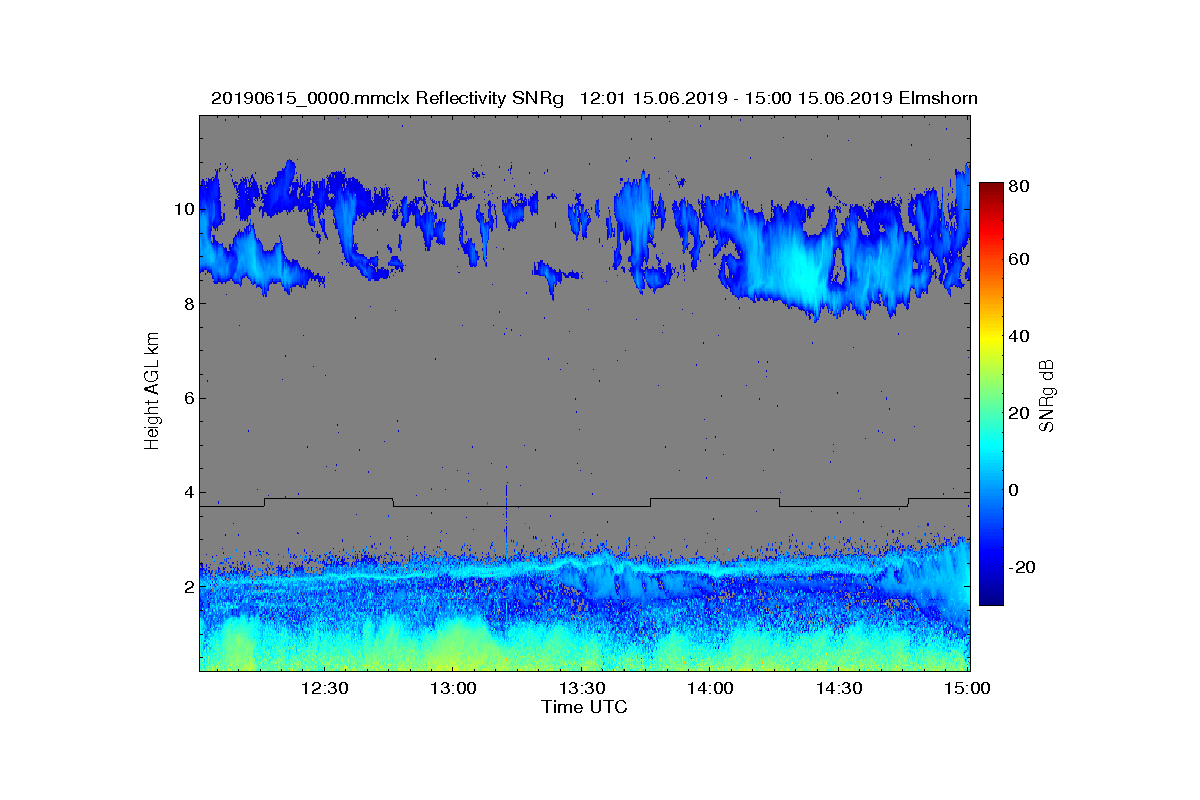Click the plot title text
Image resolution: width=1200 pixels, height=800 pixels.
pyautogui.click(x=594, y=98)
